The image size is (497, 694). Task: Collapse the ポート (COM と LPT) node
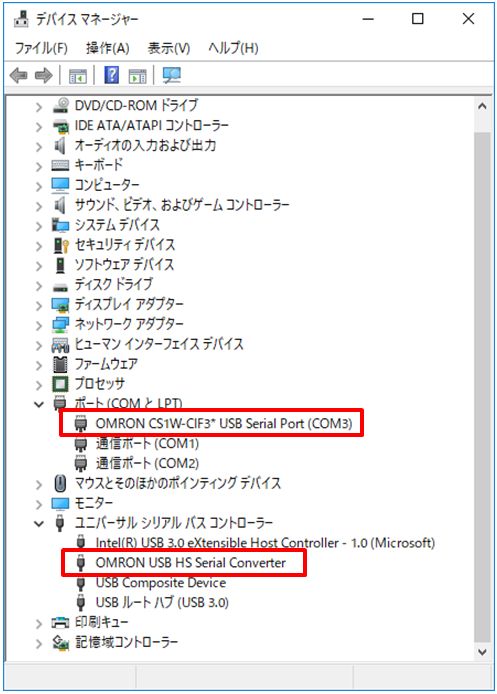coord(39,404)
